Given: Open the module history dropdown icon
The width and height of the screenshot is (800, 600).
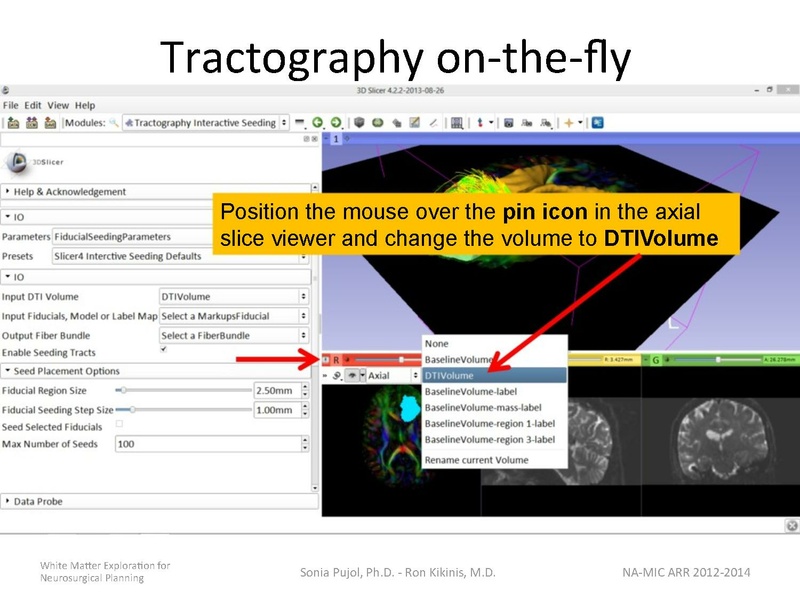Looking at the screenshot, I should point(300,122).
